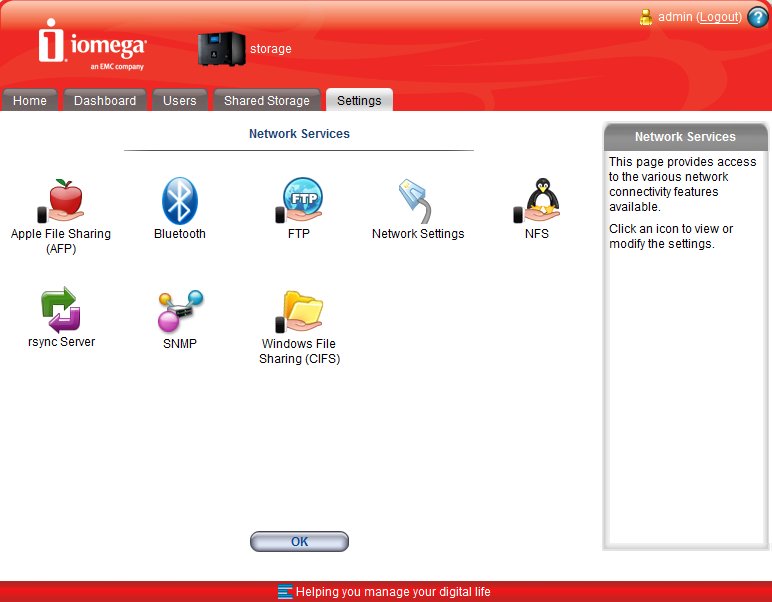The width and height of the screenshot is (772, 602).
Task: Open Windows File Sharing (CIFS) folder icon
Action: tap(299, 312)
